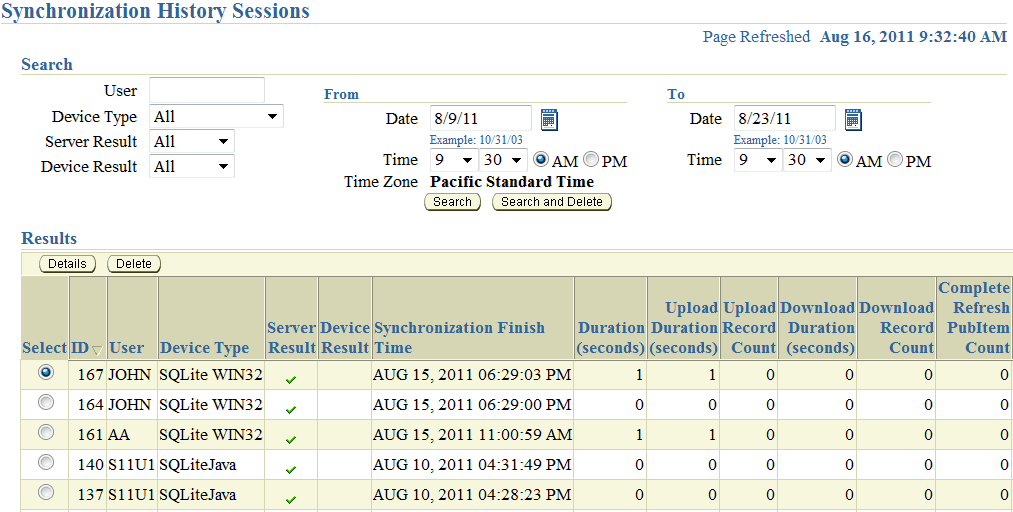The height and width of the screenshot is (512, 1013).
Task: Select the row with ID 140
Action: [46, 462]
